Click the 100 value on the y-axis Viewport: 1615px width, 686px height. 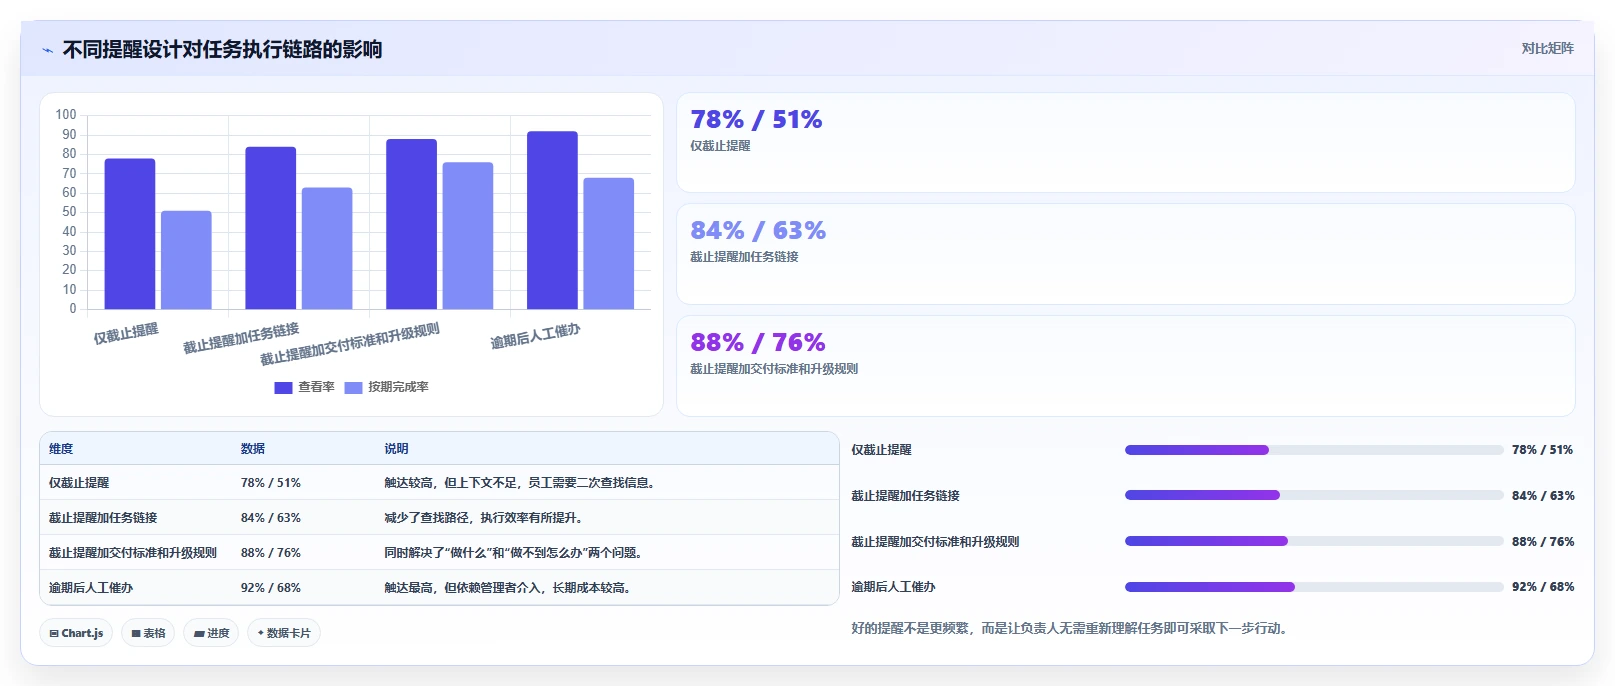pos(66,115)
